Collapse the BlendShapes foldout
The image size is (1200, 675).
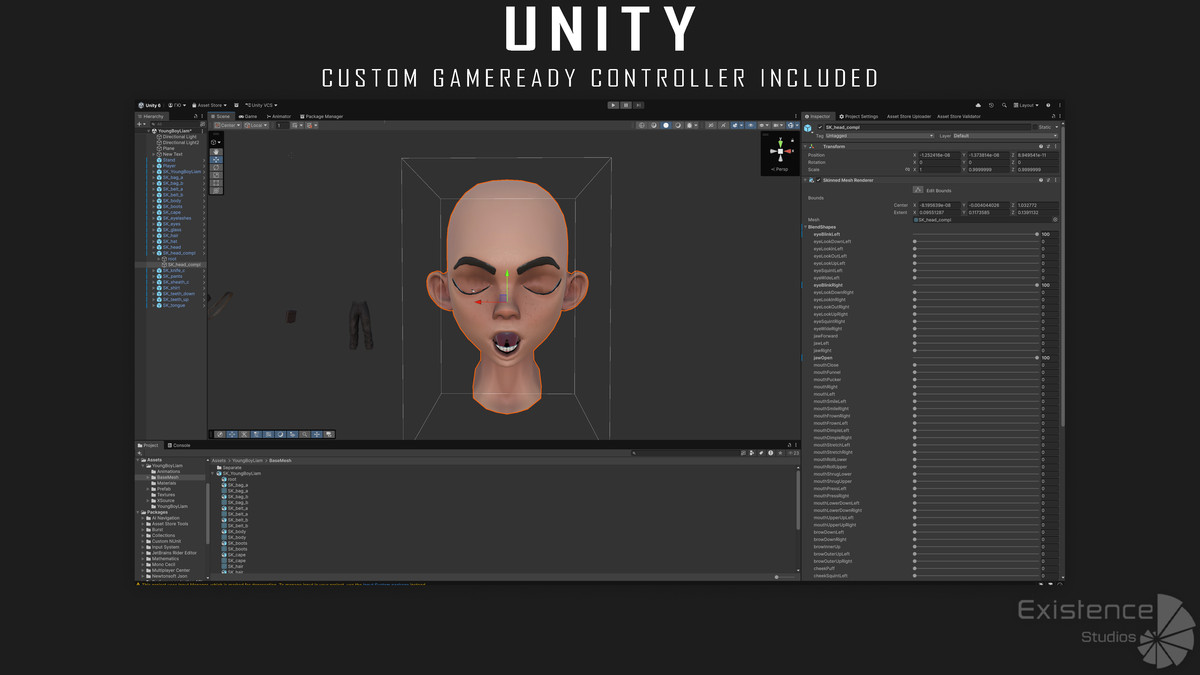(805, 227)
